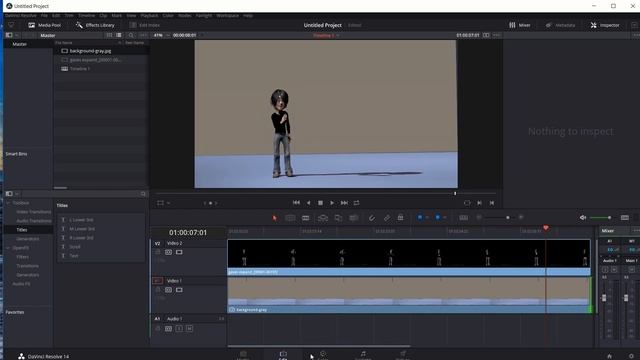Click the Insert Clip tool icon
This screenshot has height=360, width=640.
coord(323,218)
